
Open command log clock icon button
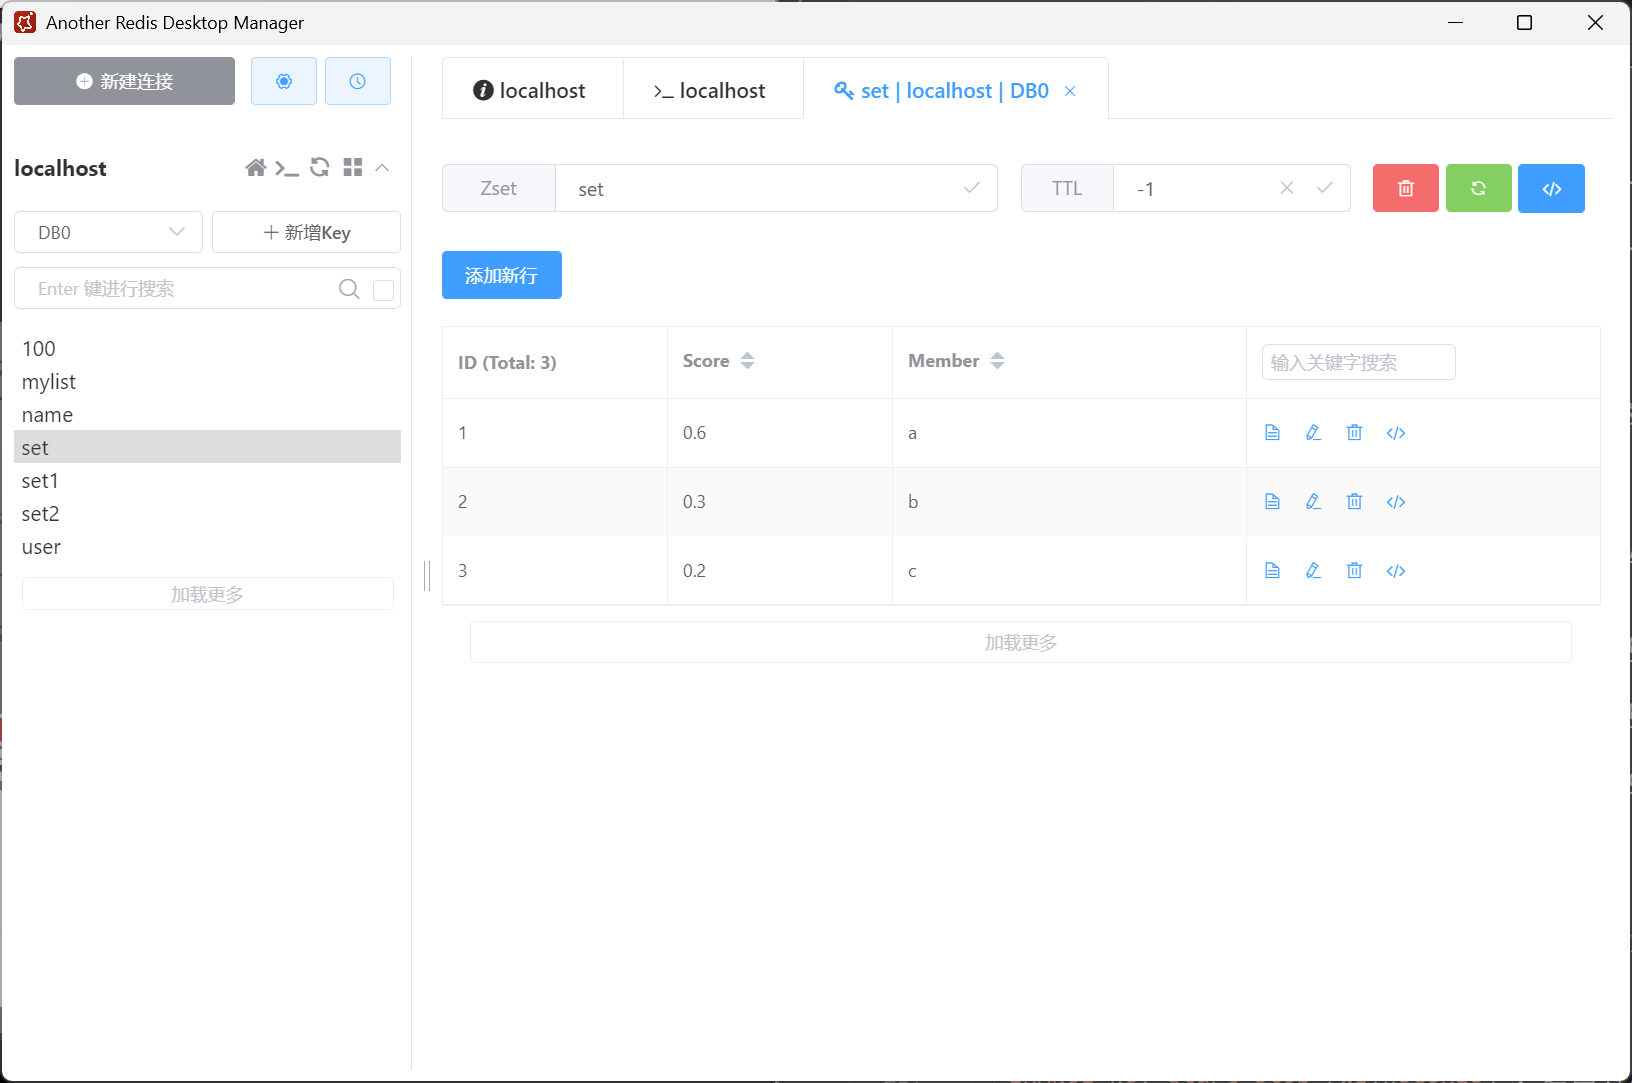click(357, 81)
